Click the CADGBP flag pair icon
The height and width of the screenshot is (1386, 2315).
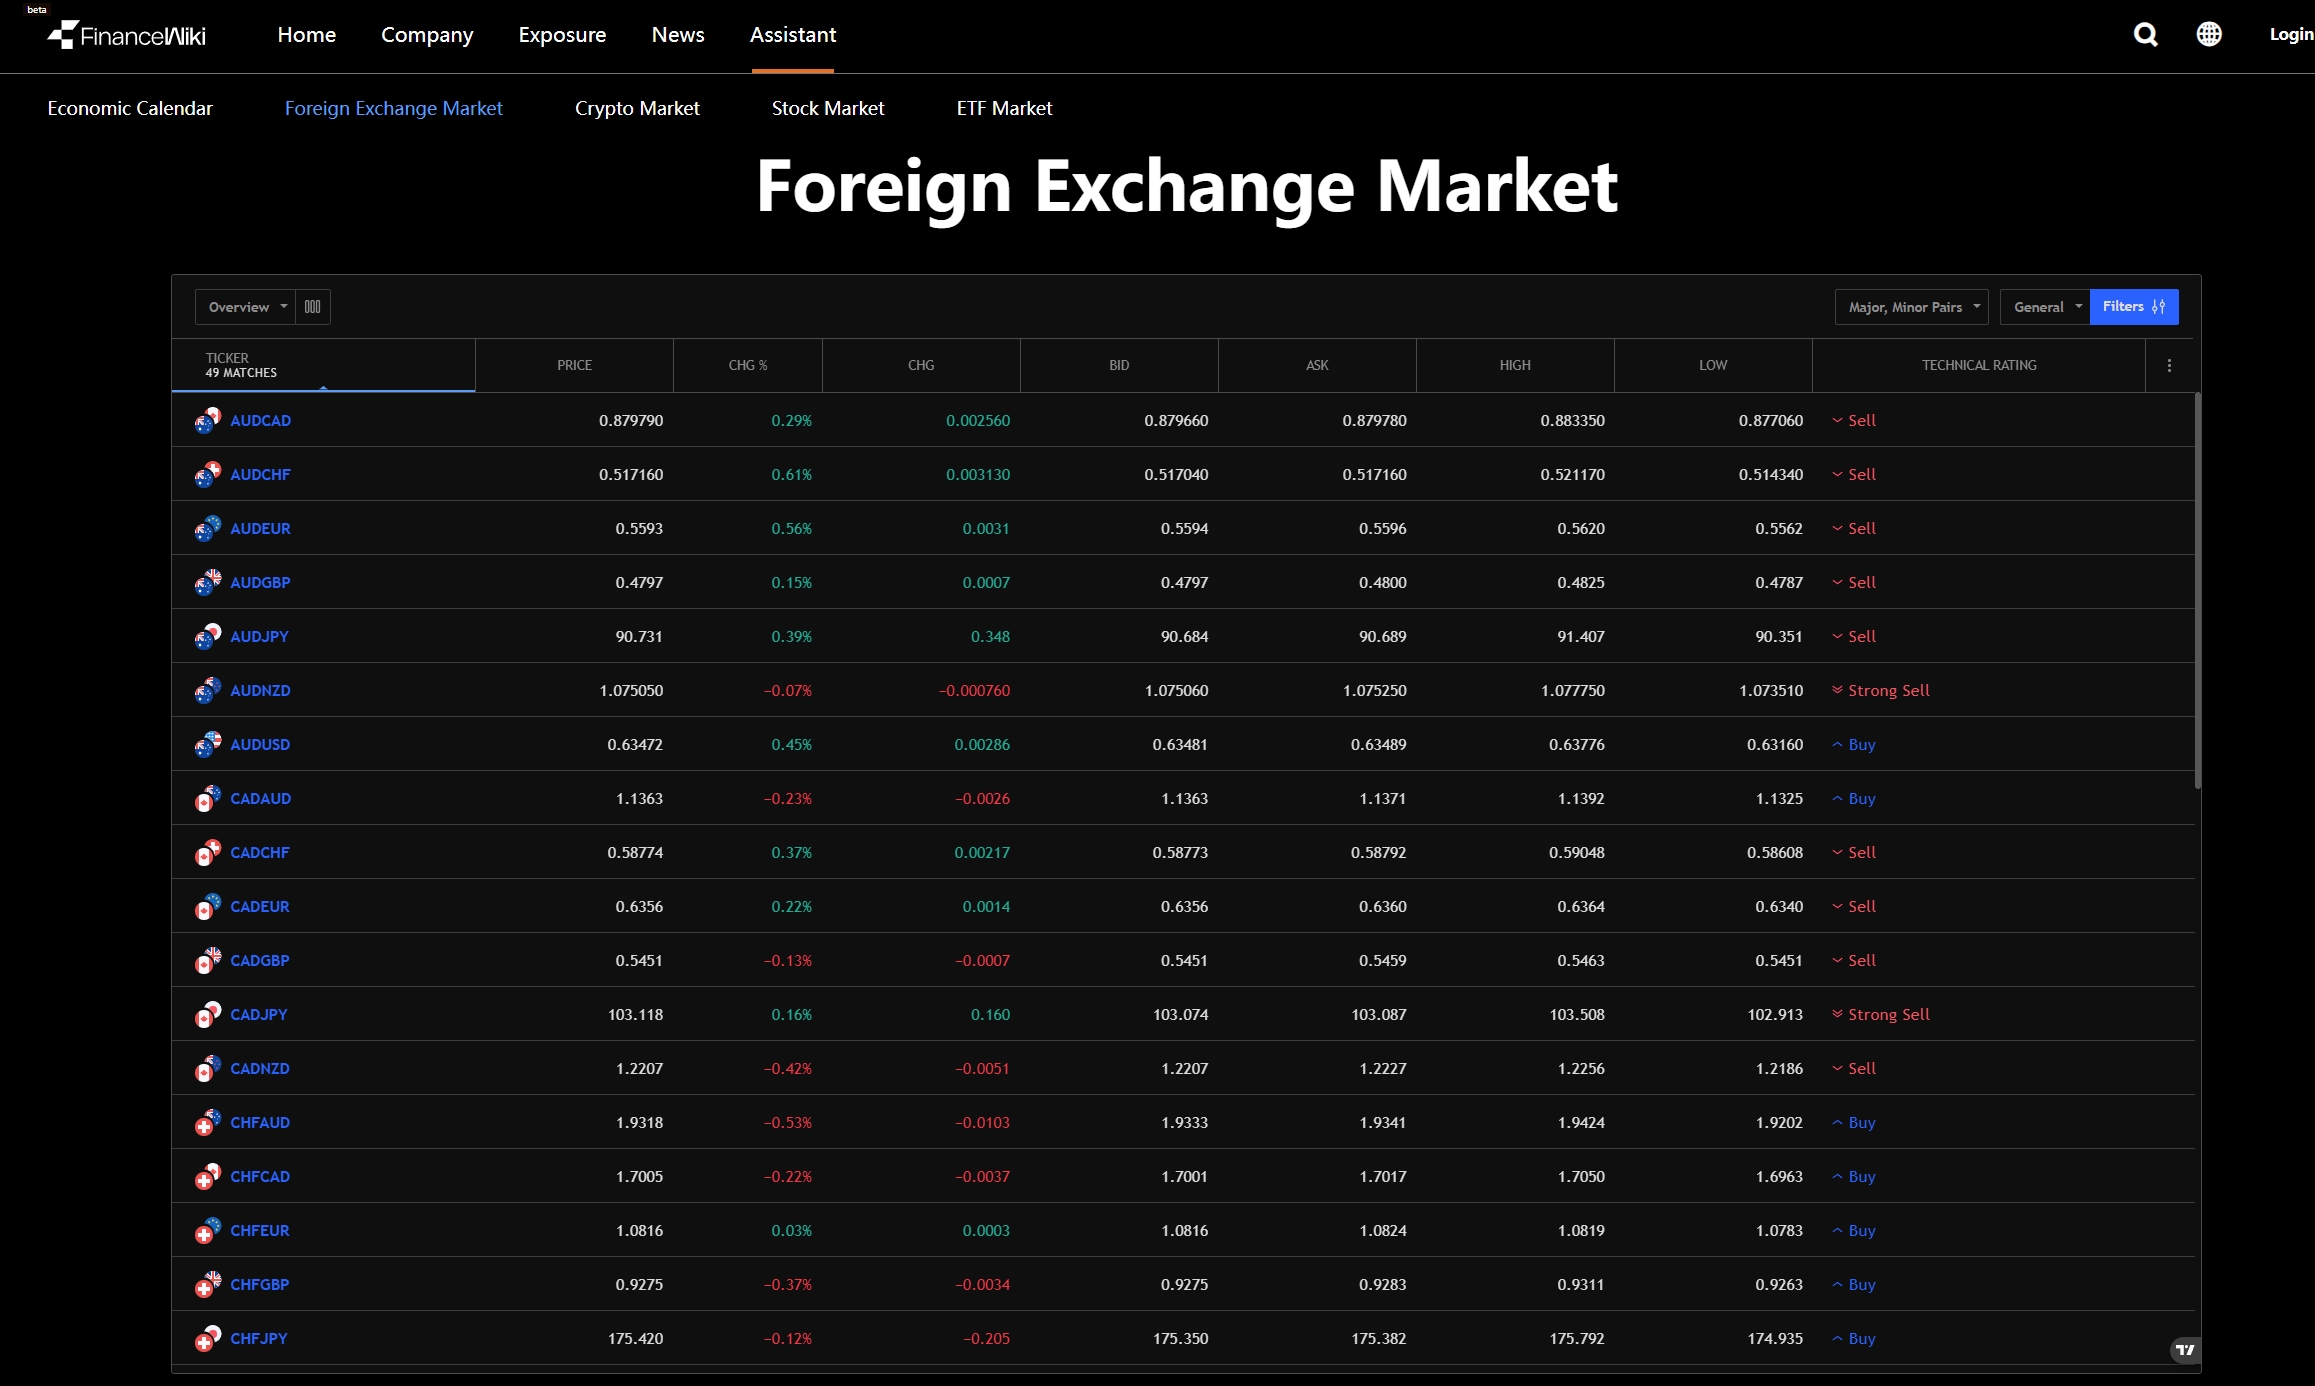[x=207, y=961]
